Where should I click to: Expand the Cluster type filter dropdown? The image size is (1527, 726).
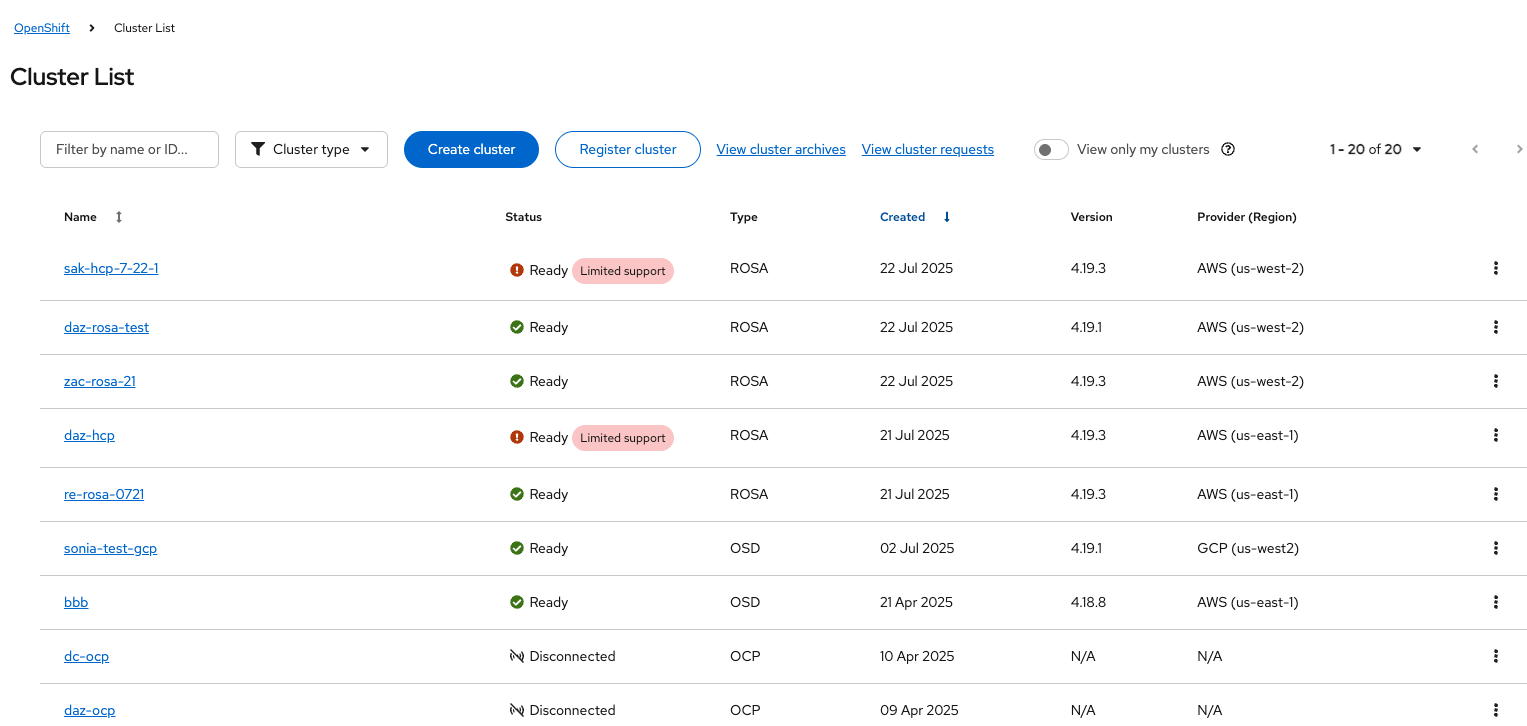311,150
